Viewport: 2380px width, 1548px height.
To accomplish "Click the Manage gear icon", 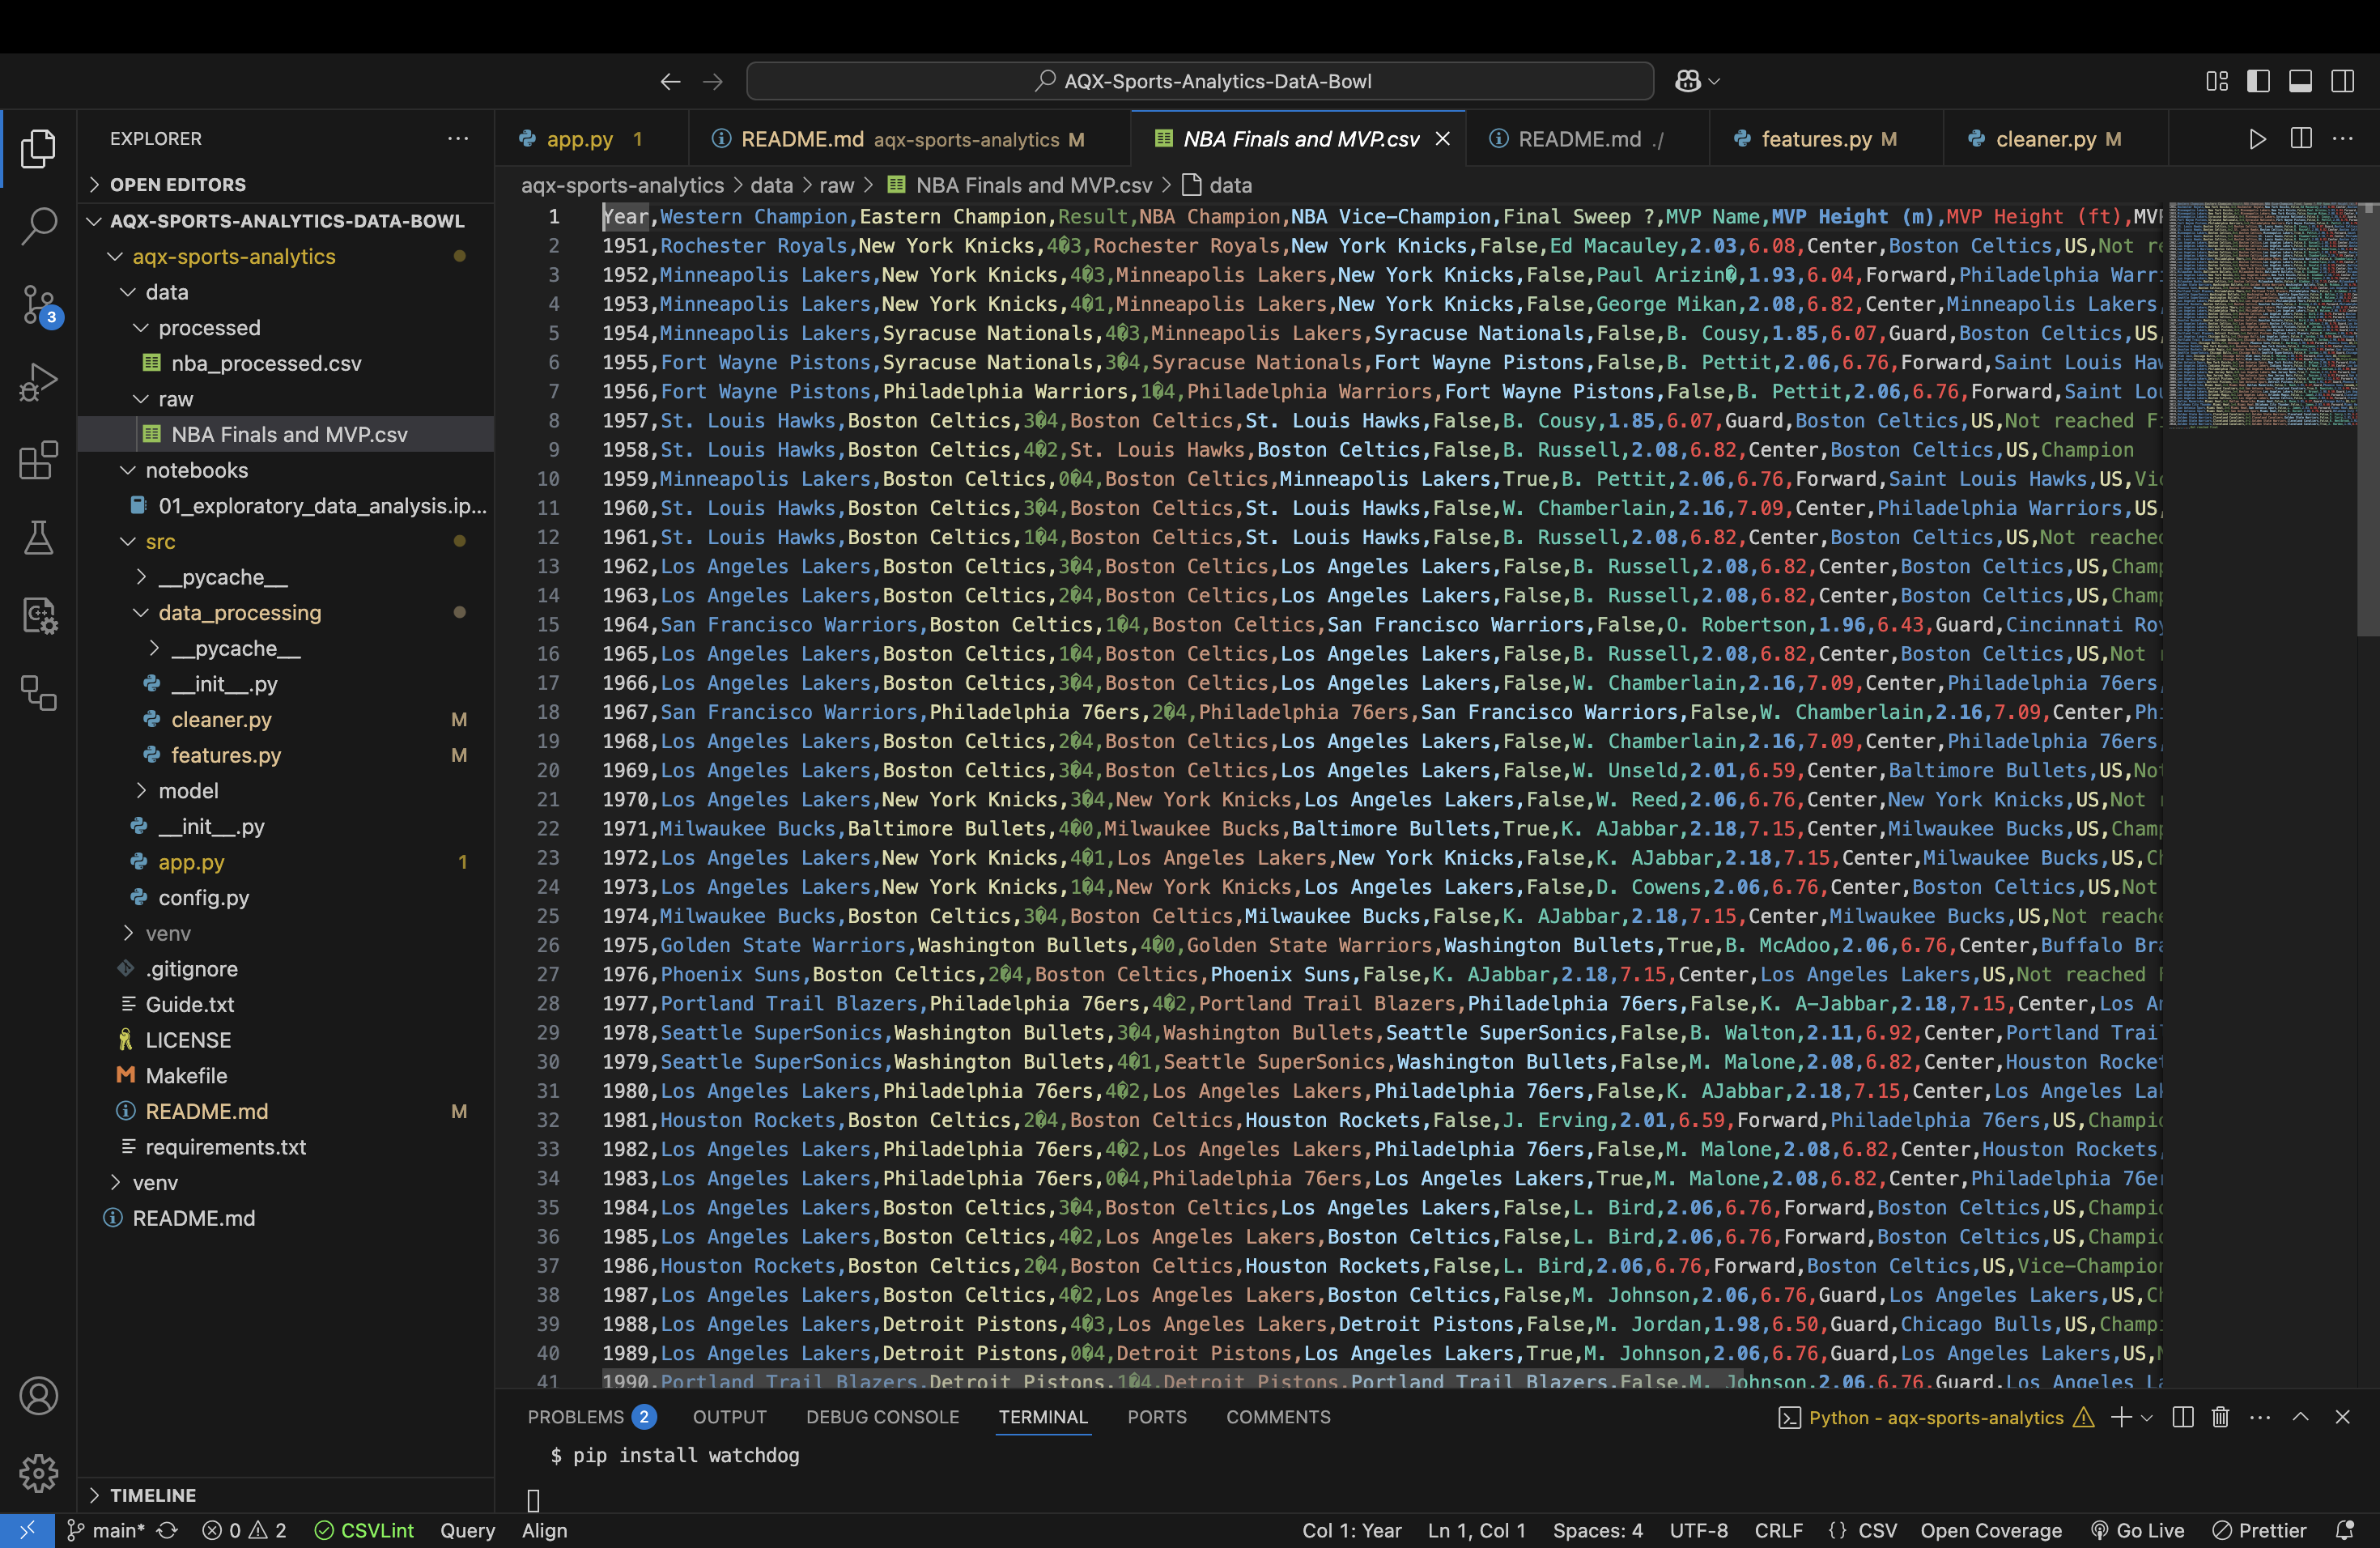I will point(38,1473).
